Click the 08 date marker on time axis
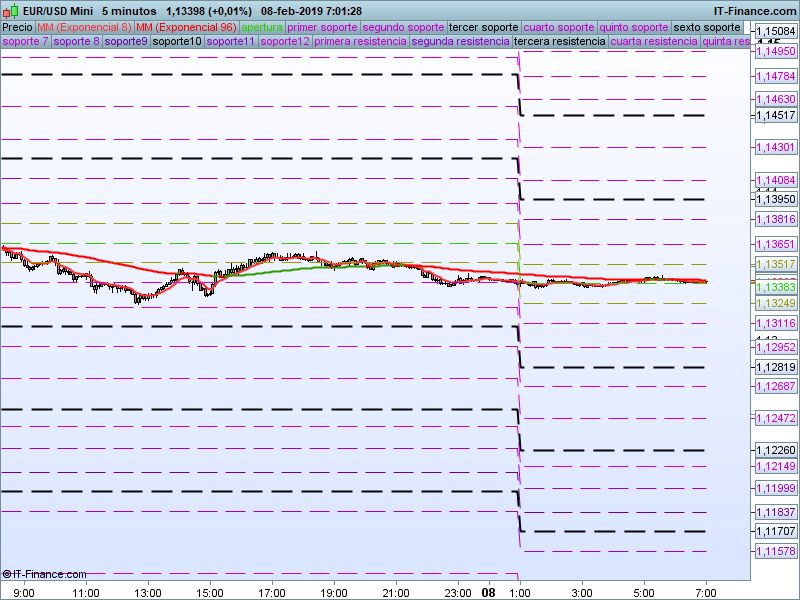The height and width of the screenshot is (600, 800). pyautogui.click(x=489, y=592)
